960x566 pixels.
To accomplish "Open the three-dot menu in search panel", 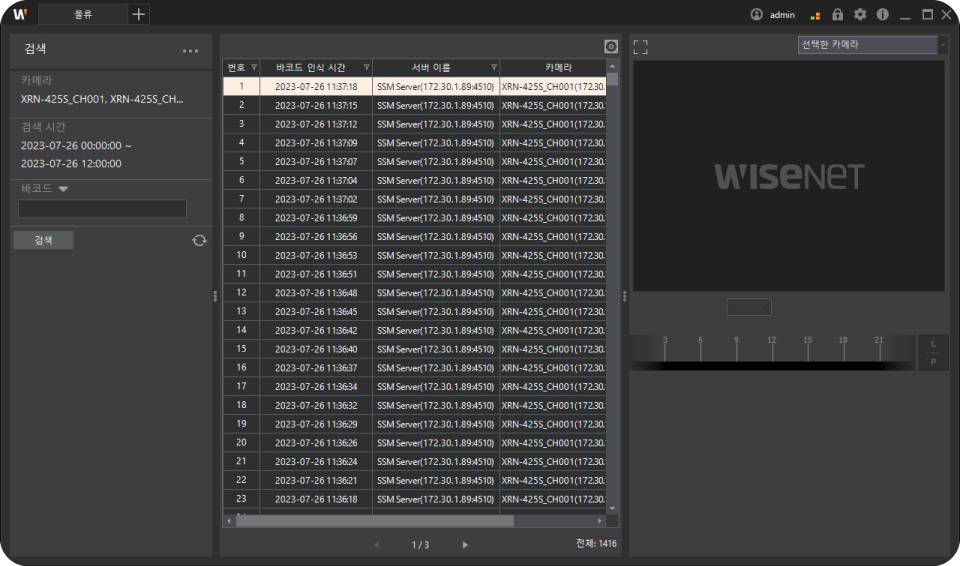I will [190, 50].
